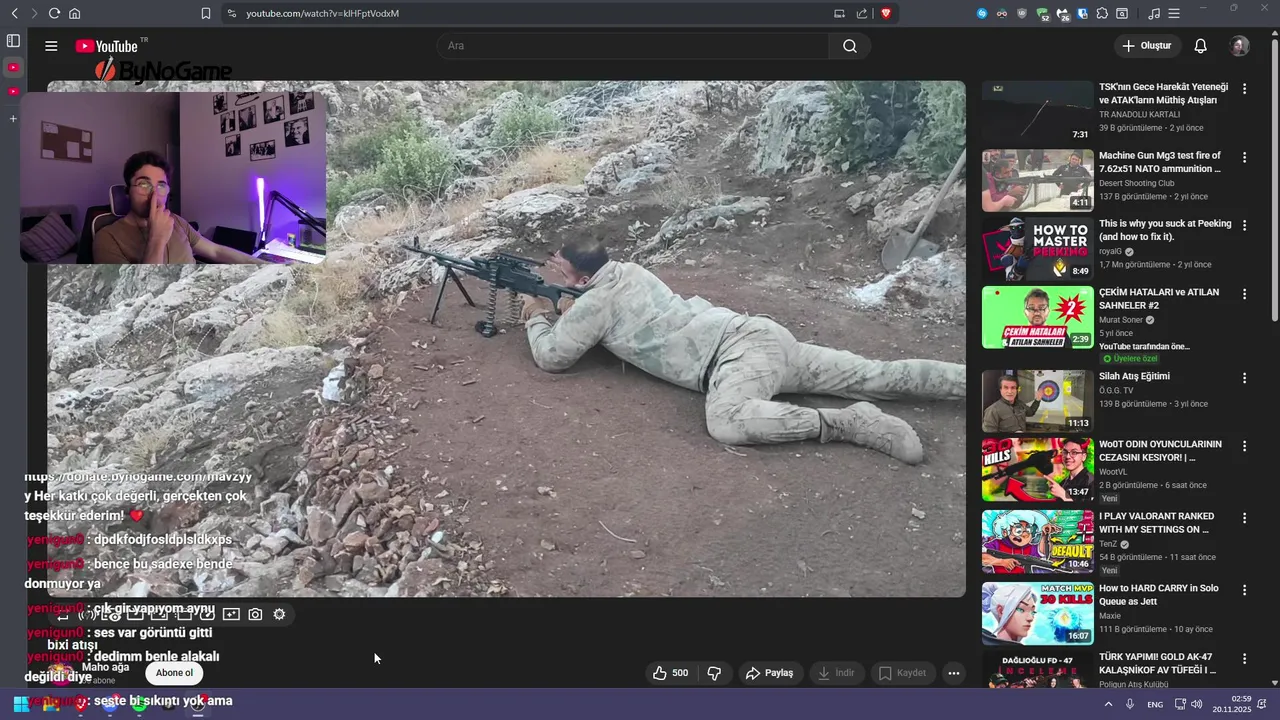Open the browser main hamburger menu
This screenshot has width=1280, height=720.
point(1174,13)
